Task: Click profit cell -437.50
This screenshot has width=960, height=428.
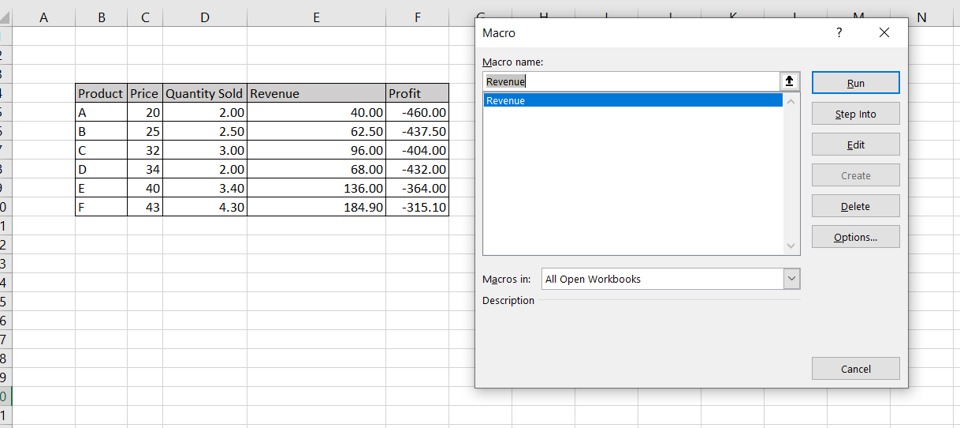Action: (x=417, y=132)
